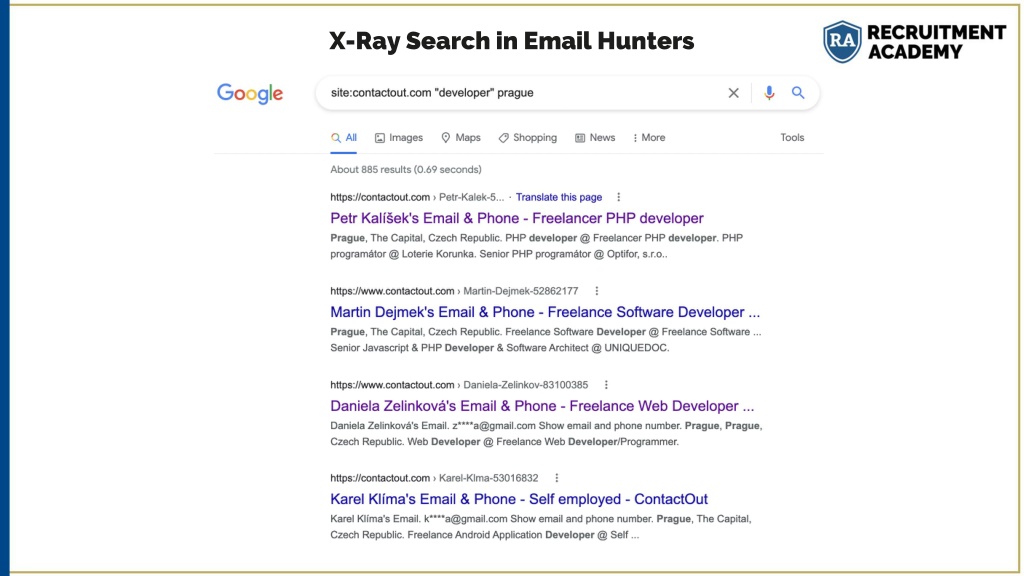The height and width of the screenshot is (576, 1024).
Task: Open the Shopping tab
Action: tap(528, 138)
